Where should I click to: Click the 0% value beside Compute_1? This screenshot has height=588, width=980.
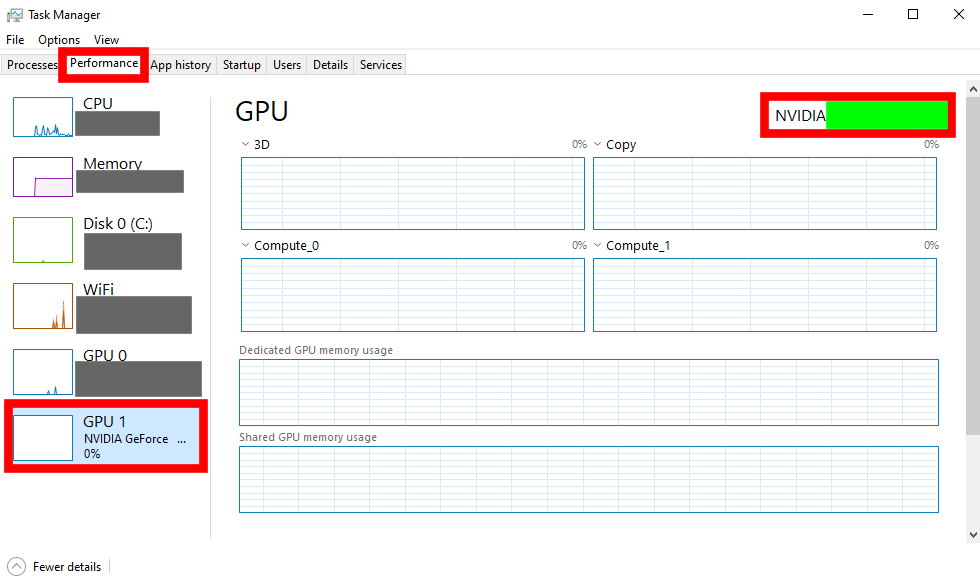coord(931,245)
